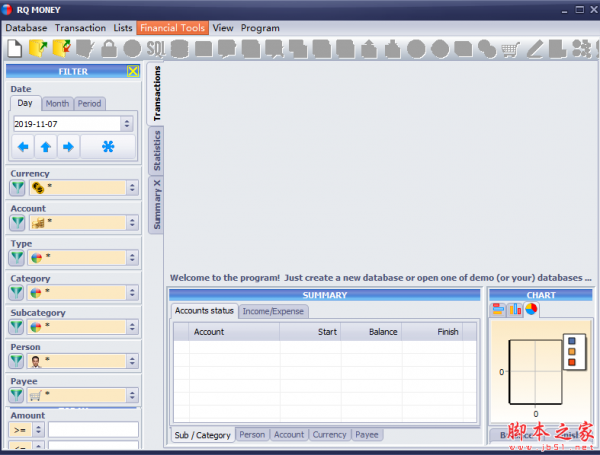Select the Sub / Category bottom tab
The height and width of the screenshot is (455, 600).
click(202, 435)
